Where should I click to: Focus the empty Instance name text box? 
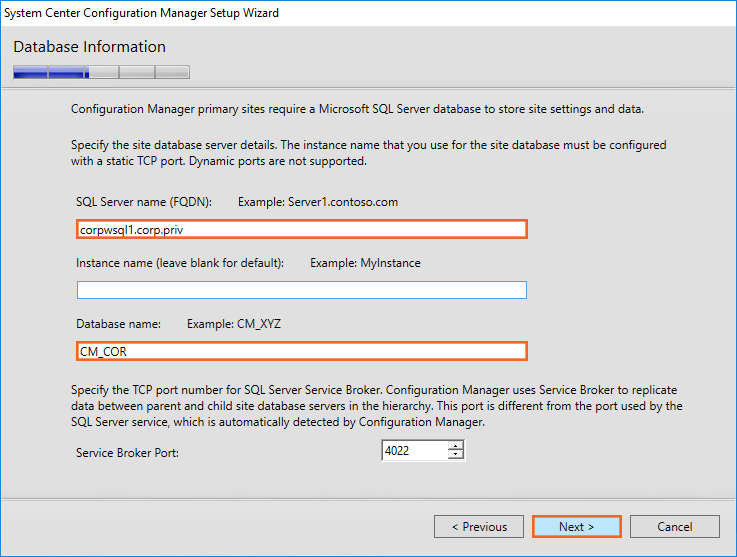coord(301,290)
